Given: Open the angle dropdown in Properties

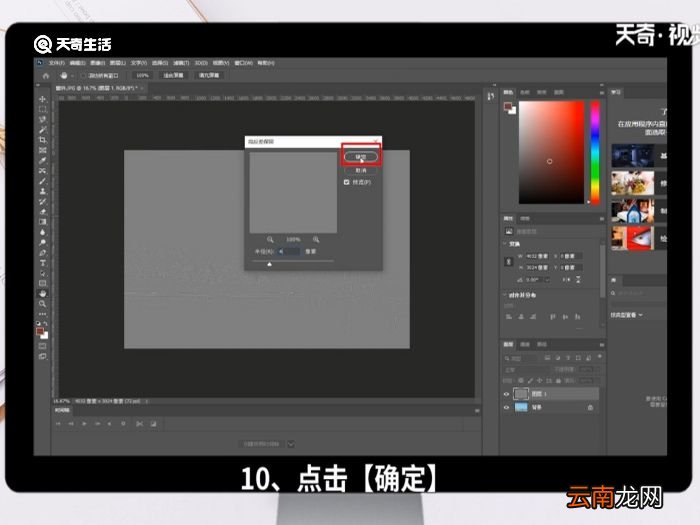Looking at the screenshot, I should click(547, 280).
